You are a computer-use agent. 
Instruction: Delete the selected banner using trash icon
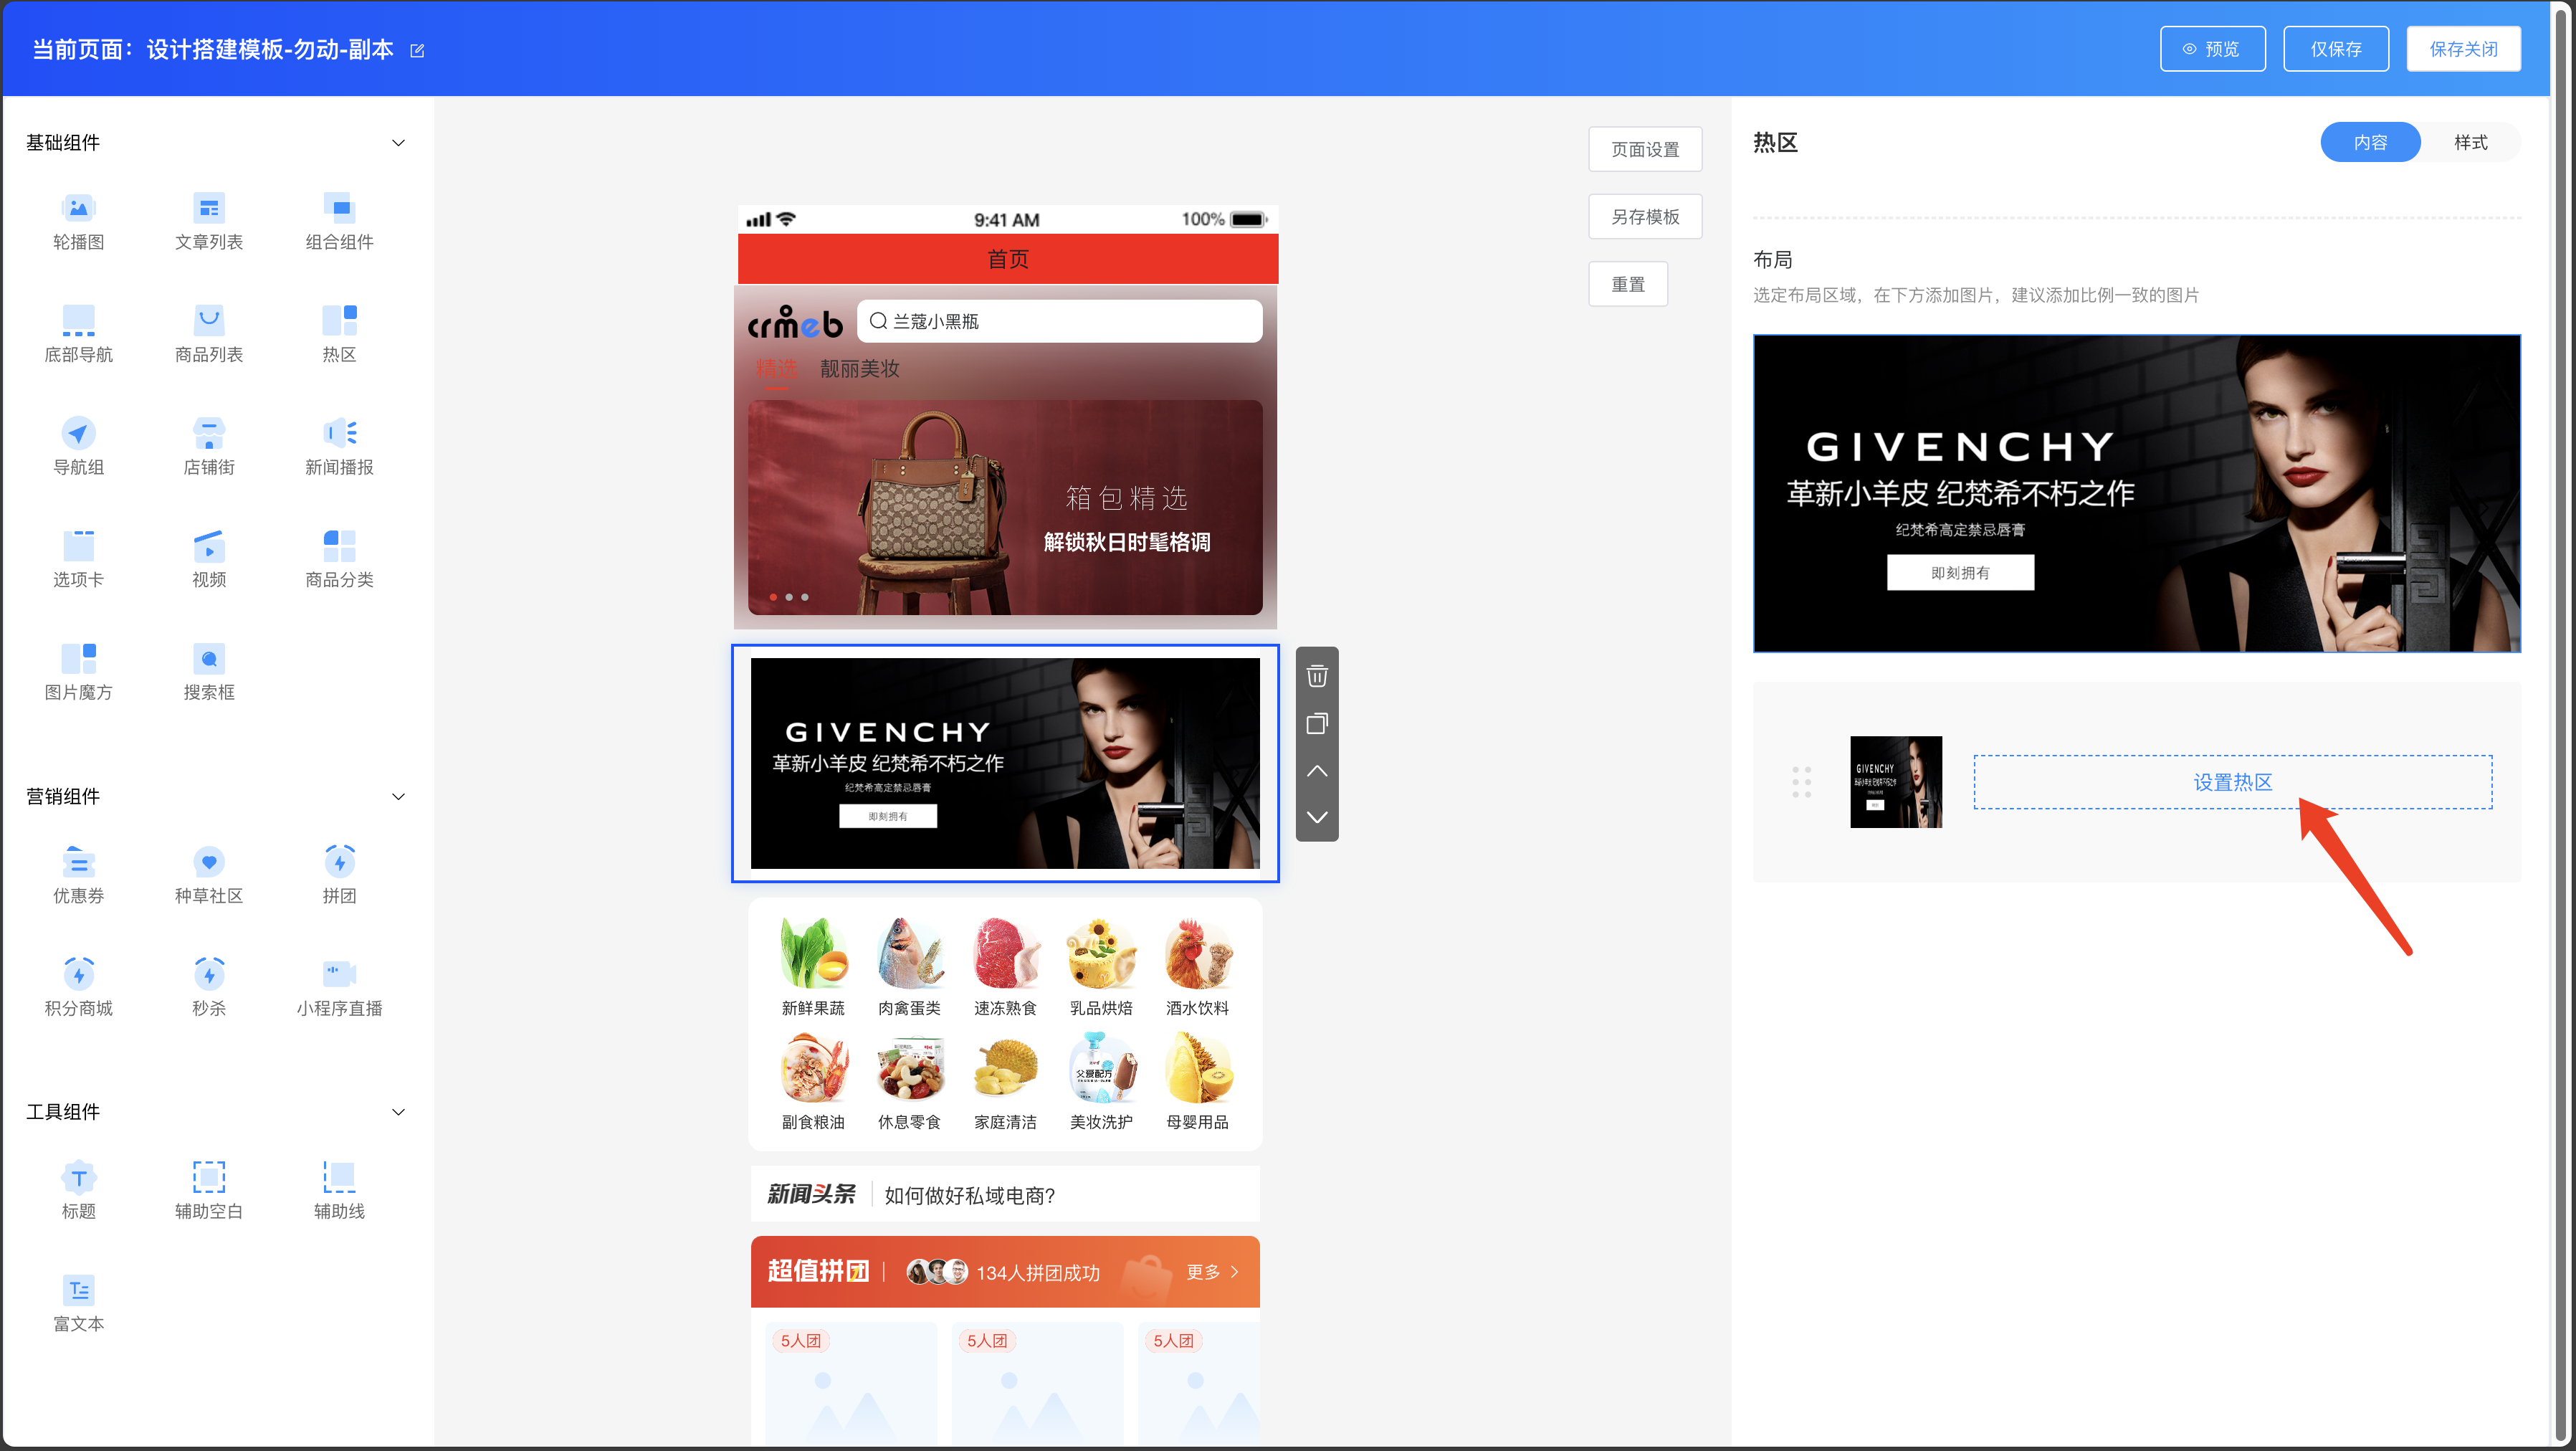click(1317, 676)
